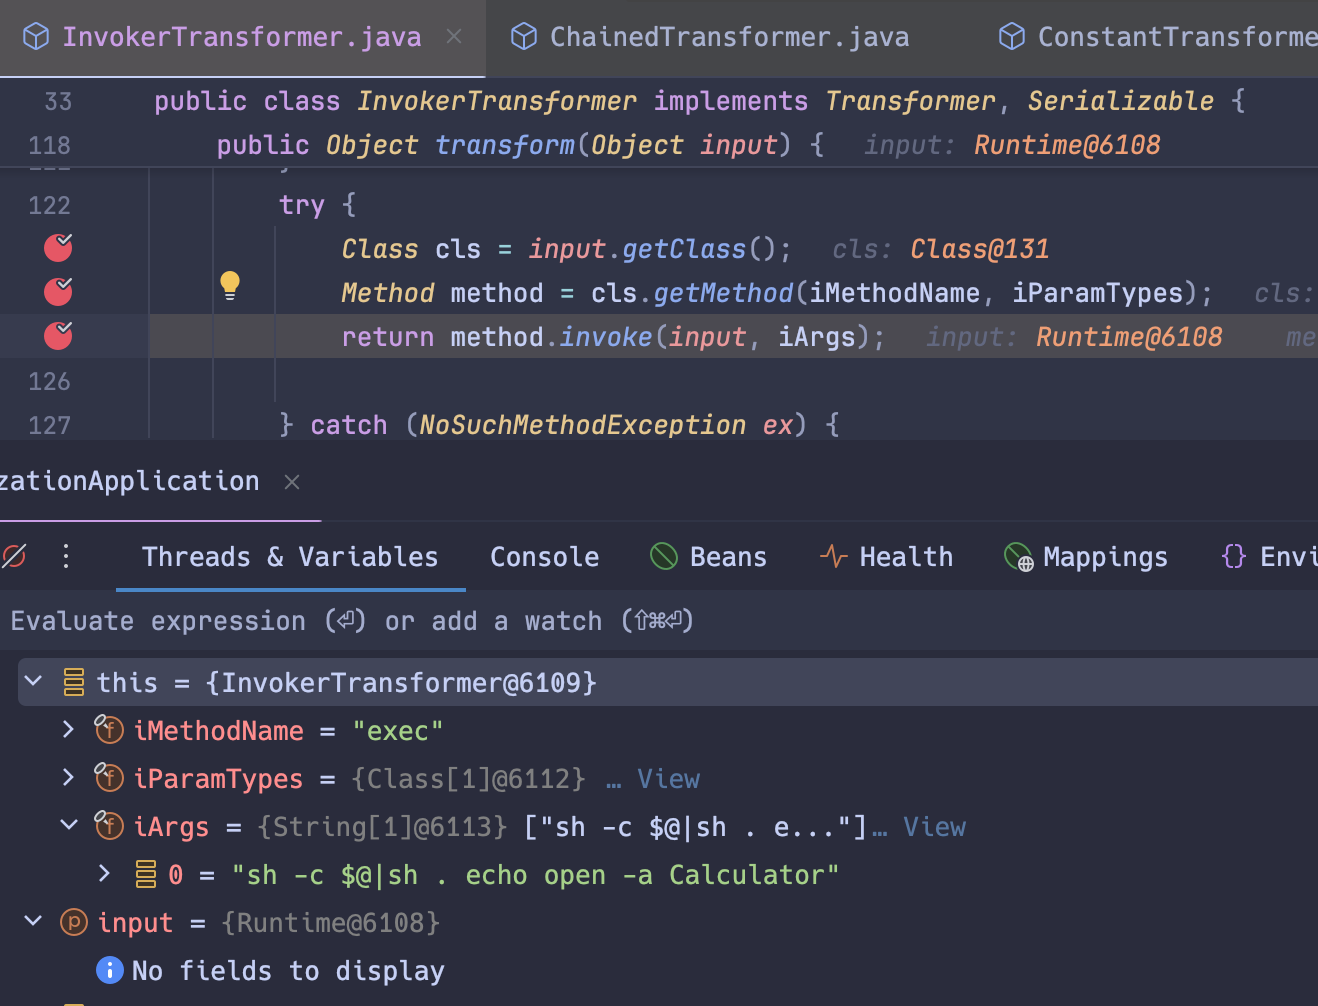Toggle the breakpoint on the method.invoke line
The image size is (1318, 1006).
(x=57, y=336)
